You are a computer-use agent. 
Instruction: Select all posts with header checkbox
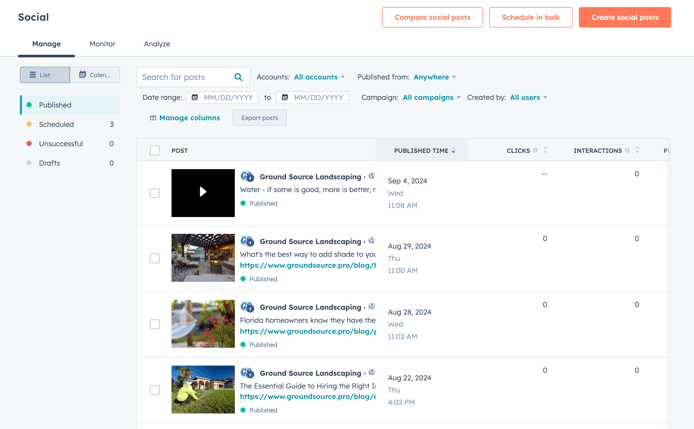pos(154,151)
